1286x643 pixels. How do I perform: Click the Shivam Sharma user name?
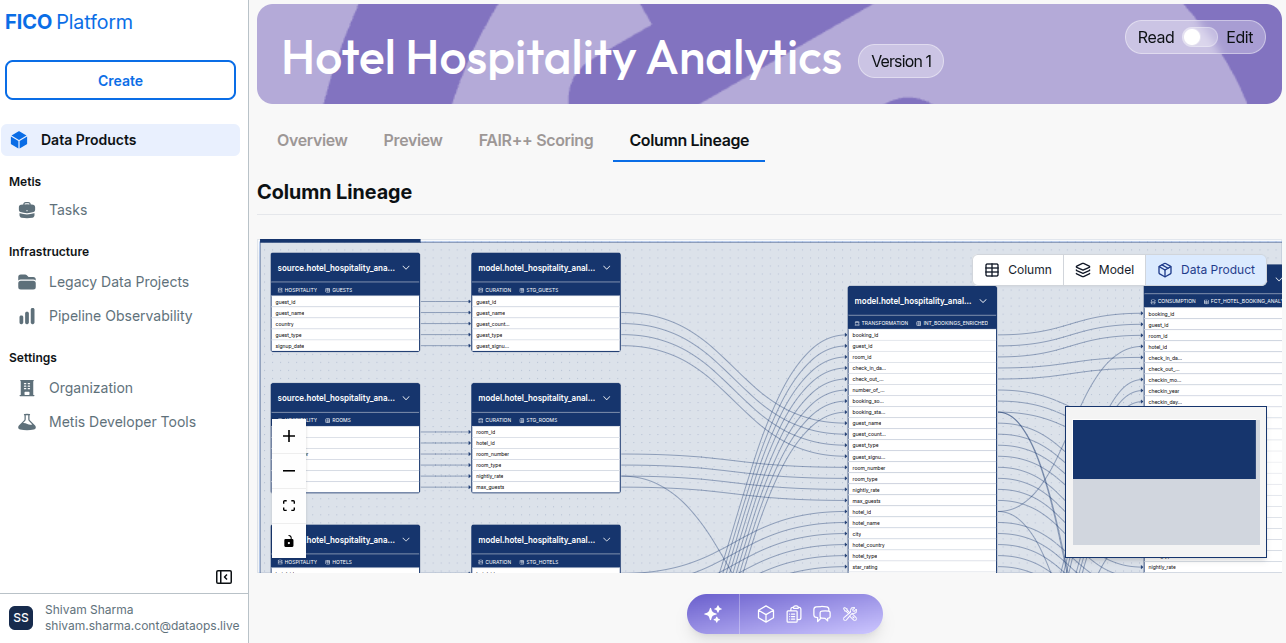tap(89, 610)
